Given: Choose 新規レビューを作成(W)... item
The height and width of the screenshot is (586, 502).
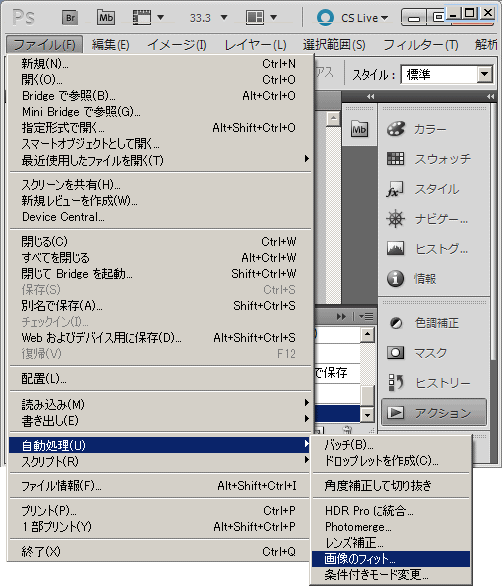Looking at the screenshot, I should pyautogui.click(x=160, y=201).
